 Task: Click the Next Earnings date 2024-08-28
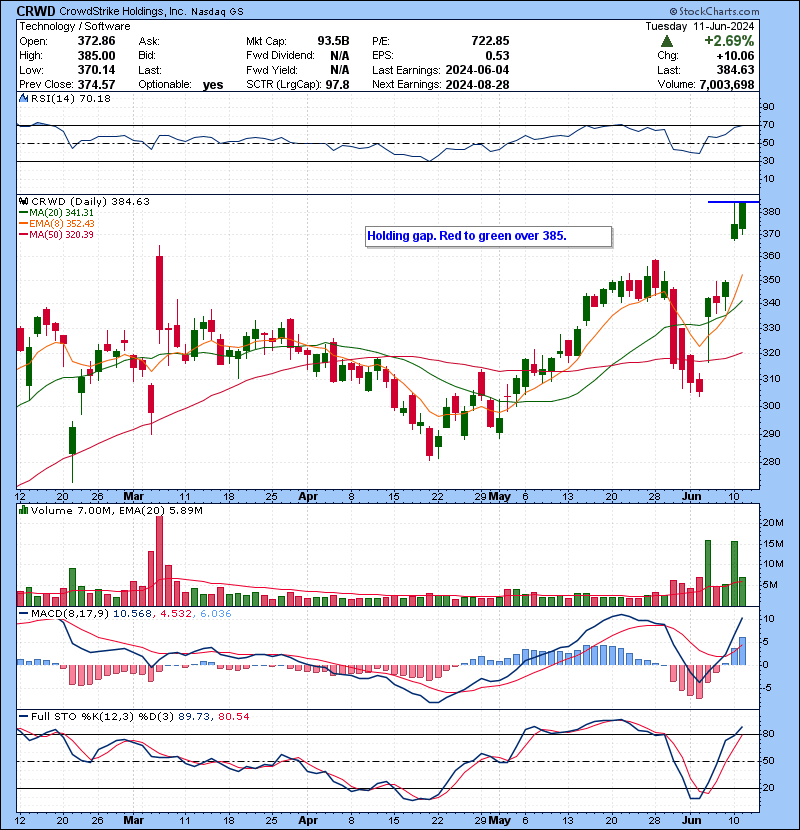478,84
